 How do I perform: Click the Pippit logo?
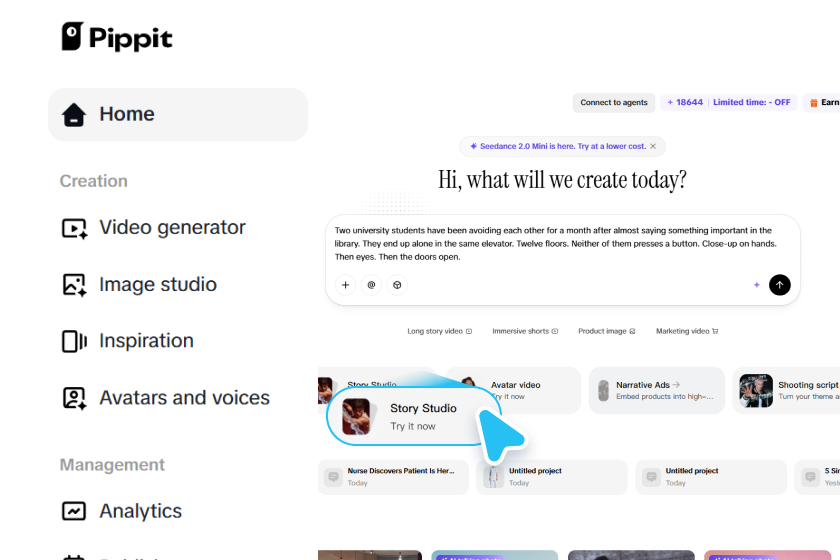tap(117, 37)
